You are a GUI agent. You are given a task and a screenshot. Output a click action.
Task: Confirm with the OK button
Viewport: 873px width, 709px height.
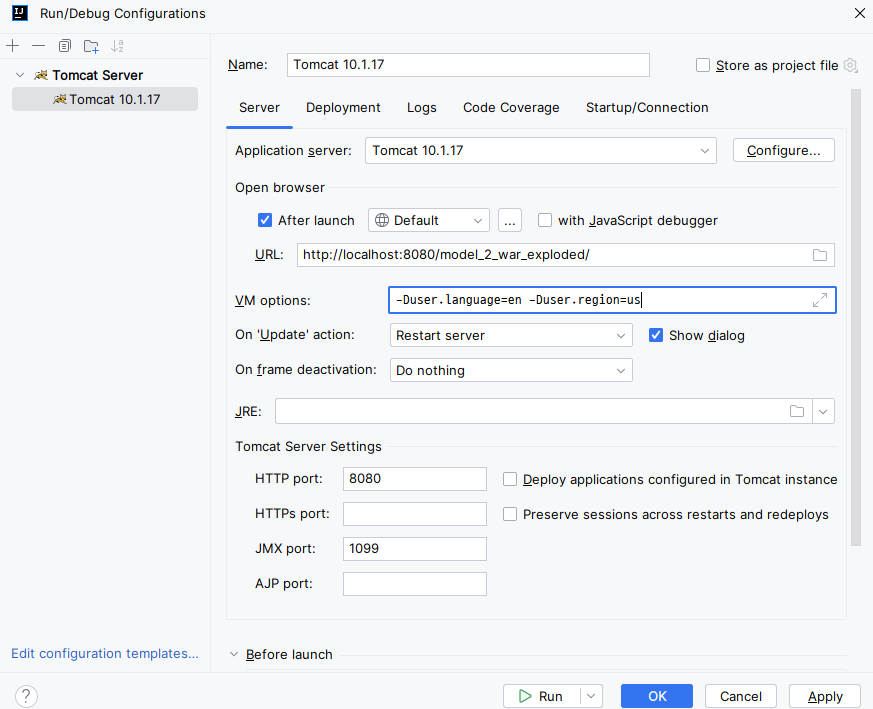tap(657, 696)
